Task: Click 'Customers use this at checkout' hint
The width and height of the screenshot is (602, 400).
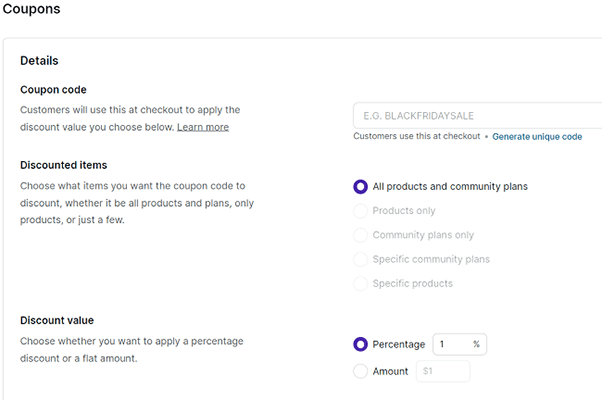Action: (x=417, y=136)
